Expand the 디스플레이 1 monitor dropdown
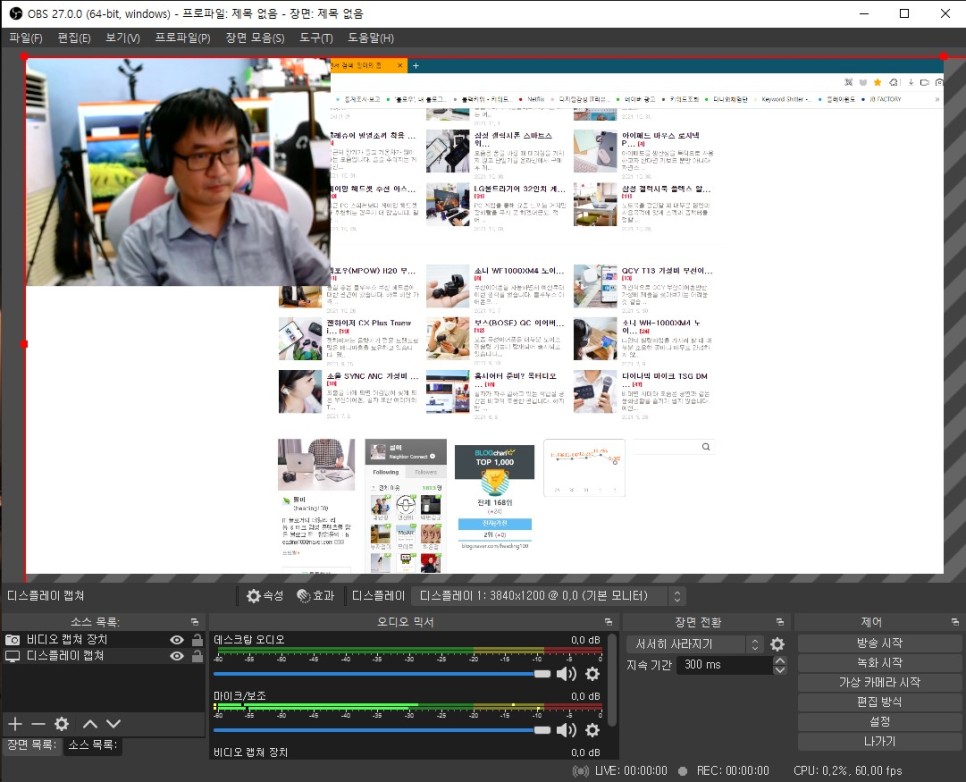 pos(549,596)
